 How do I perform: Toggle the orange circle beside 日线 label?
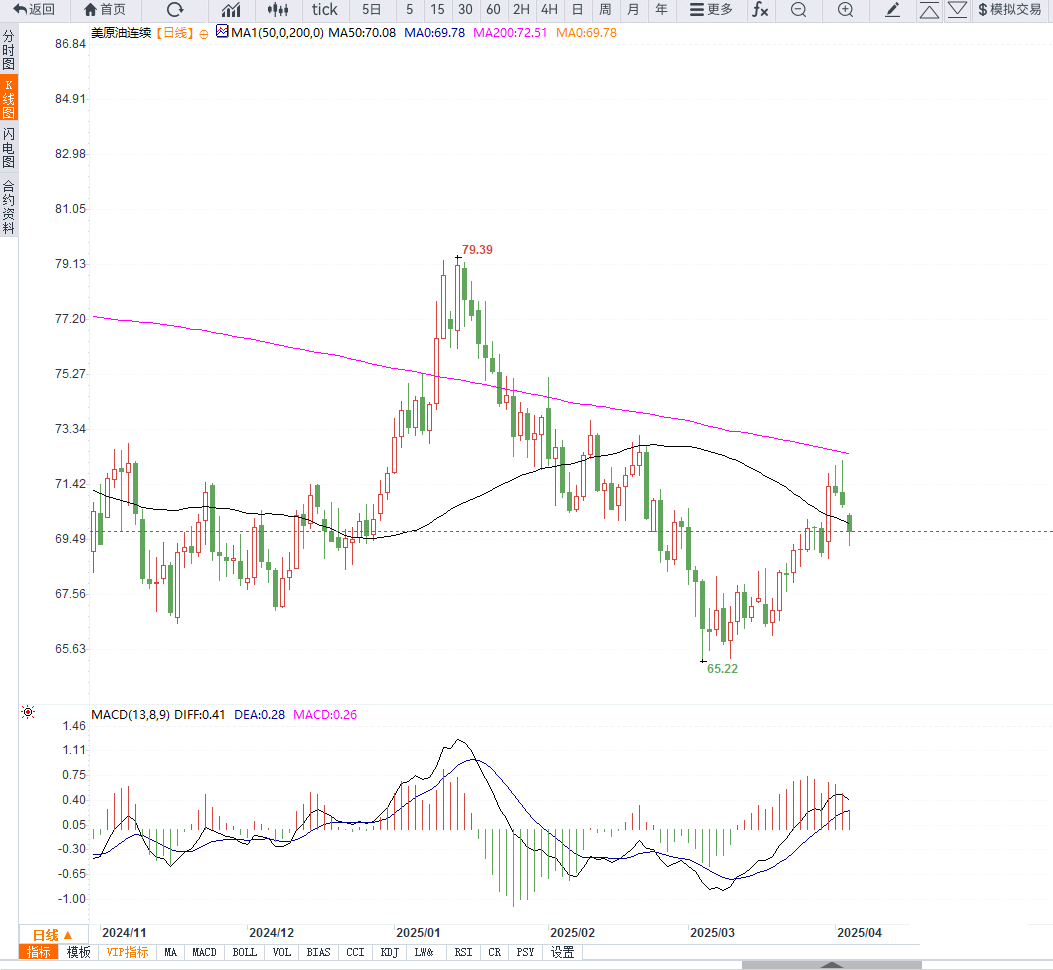(x=204, y=34)
